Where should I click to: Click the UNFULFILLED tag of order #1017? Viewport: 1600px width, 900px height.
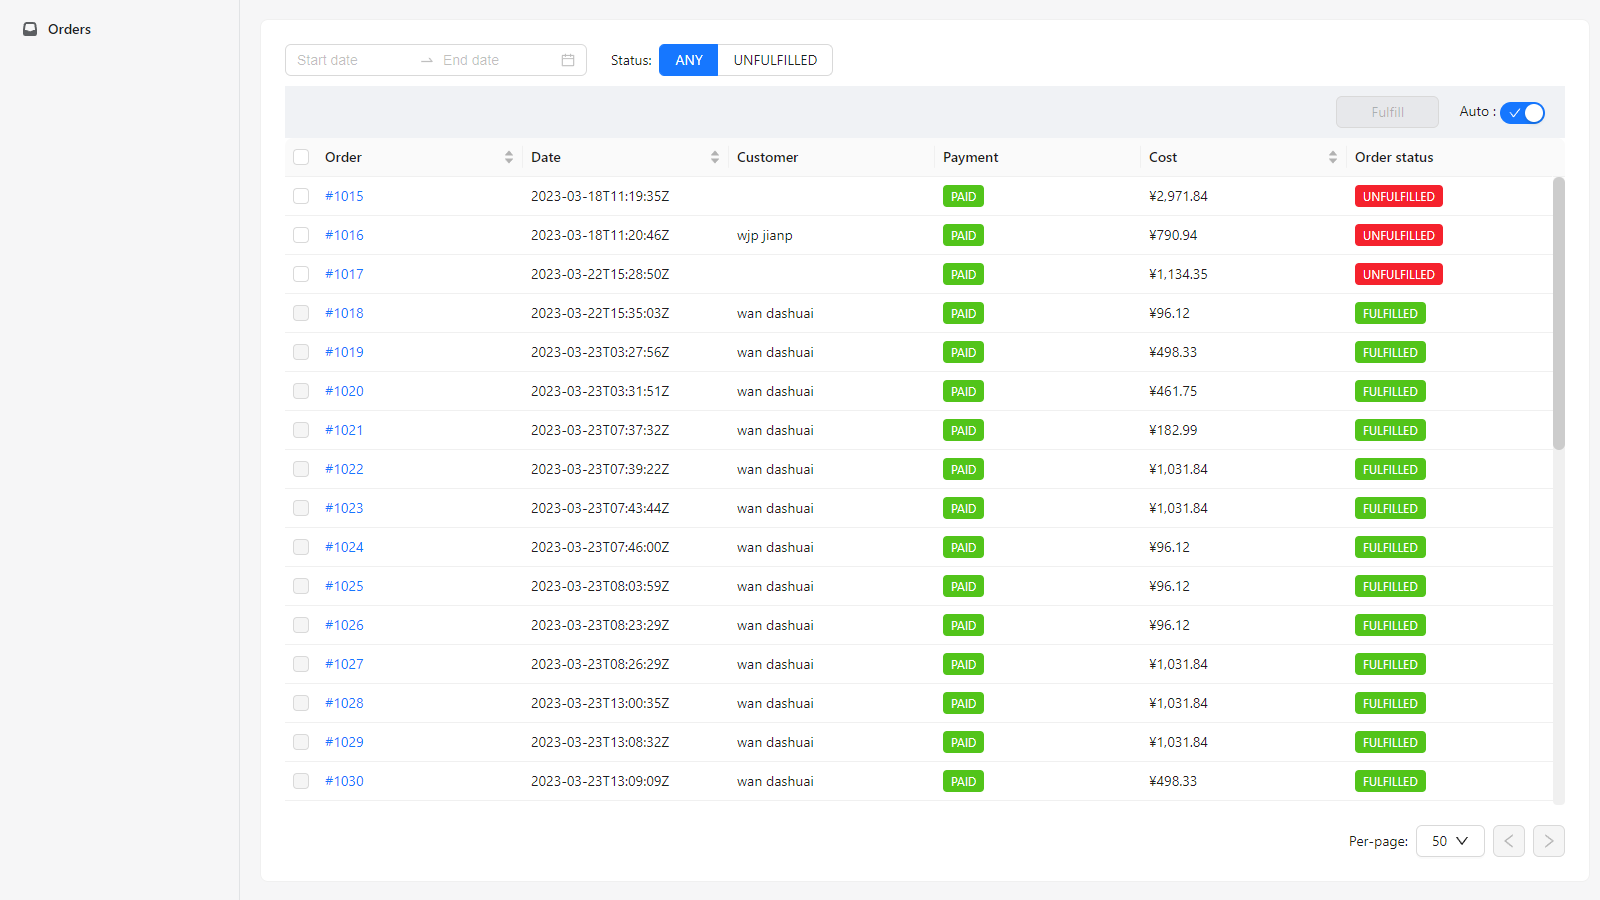(1398, 274)
